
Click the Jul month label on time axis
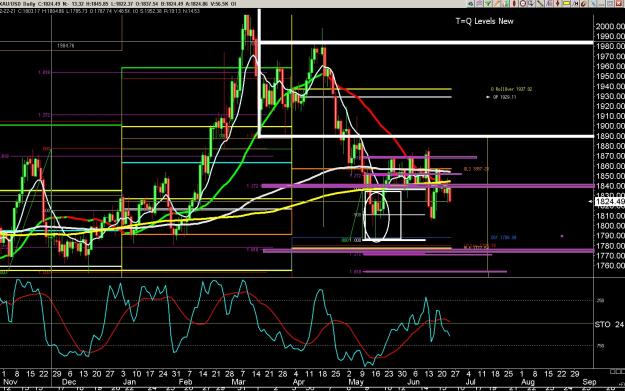click(471, 382)
